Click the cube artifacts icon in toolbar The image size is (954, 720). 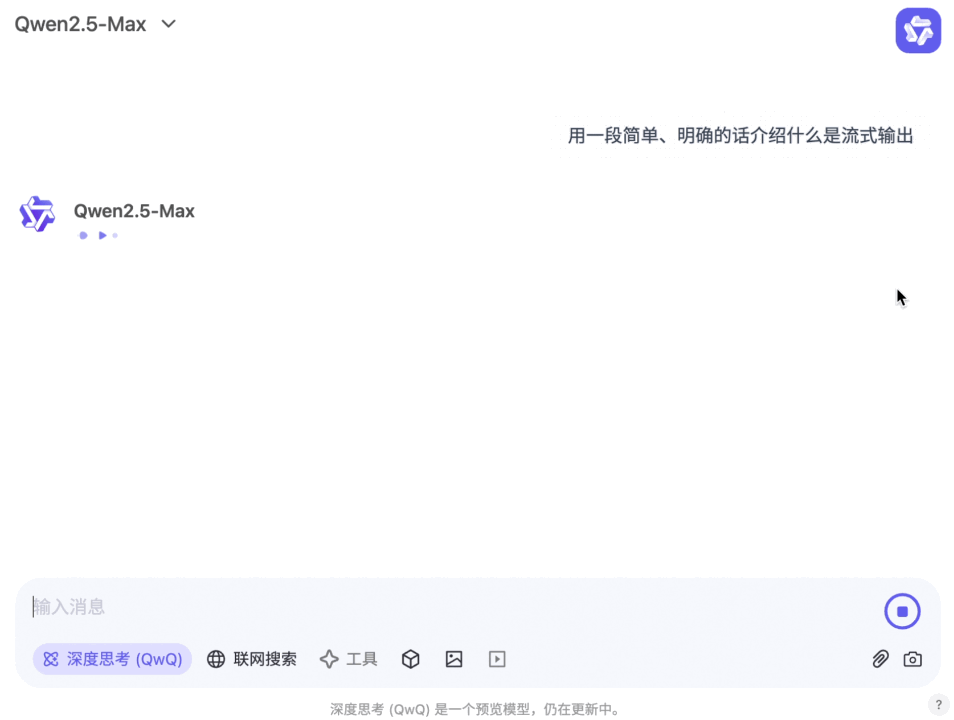[411, 659]
